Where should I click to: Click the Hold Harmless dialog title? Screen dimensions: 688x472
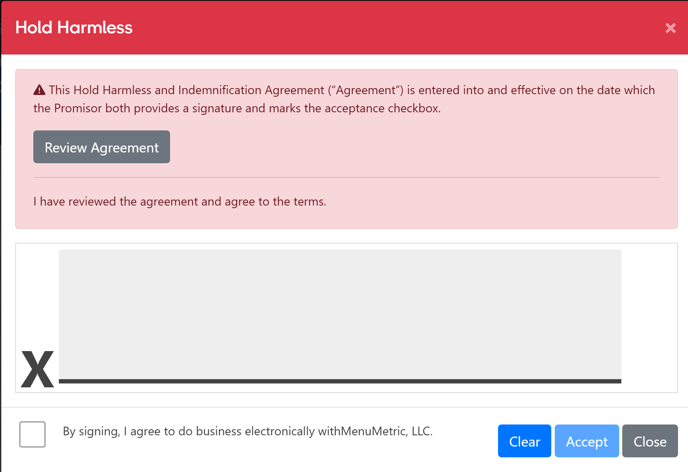click(74, 28)
